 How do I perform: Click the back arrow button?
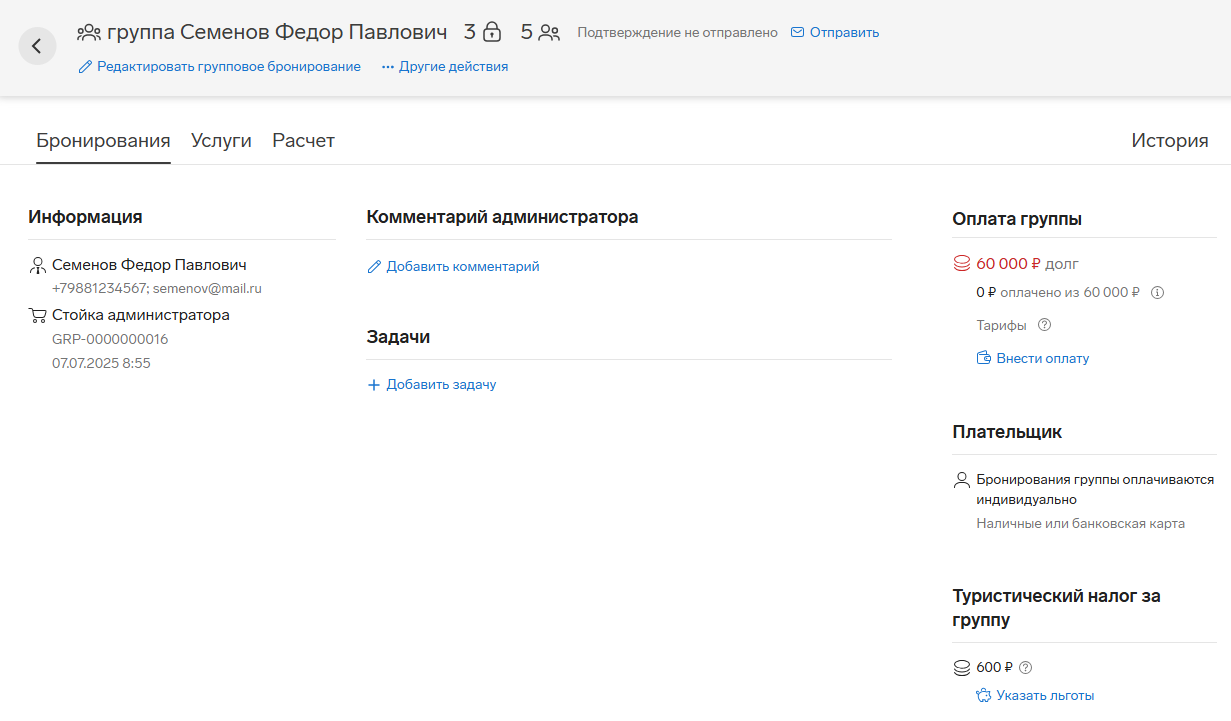tap(37, 46)
